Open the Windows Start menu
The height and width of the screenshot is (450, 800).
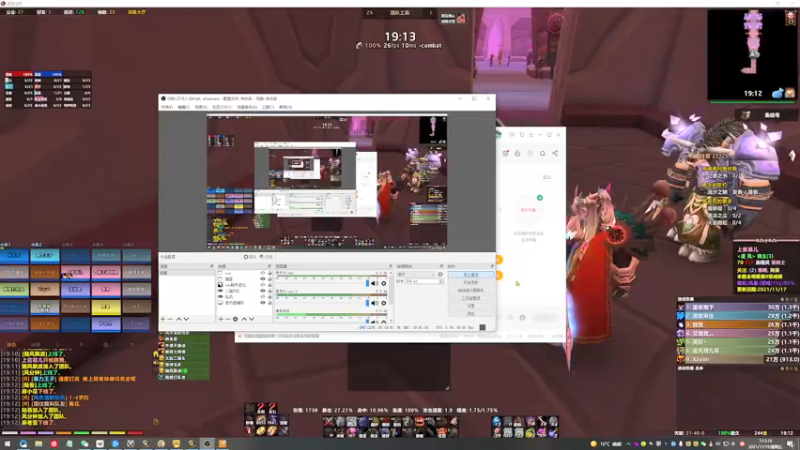[7, 444]
